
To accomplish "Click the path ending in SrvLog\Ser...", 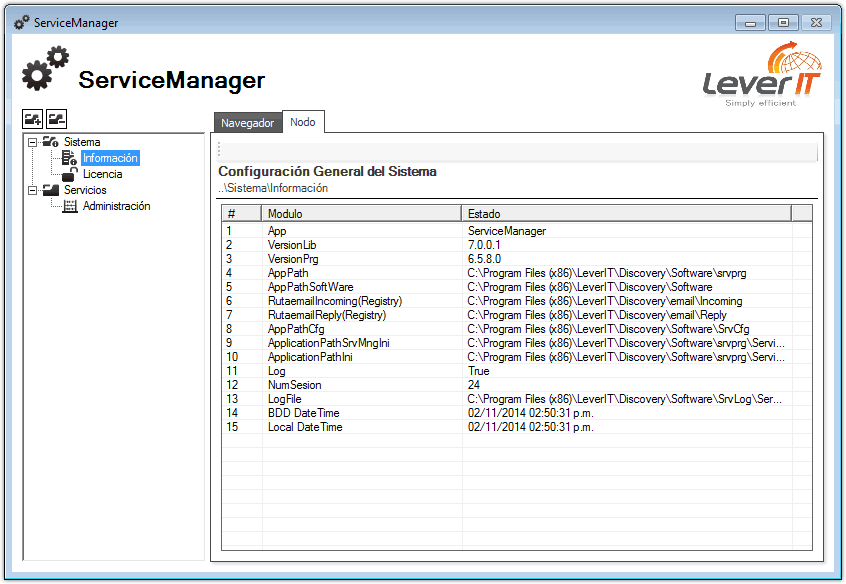I will click(624, 399).
